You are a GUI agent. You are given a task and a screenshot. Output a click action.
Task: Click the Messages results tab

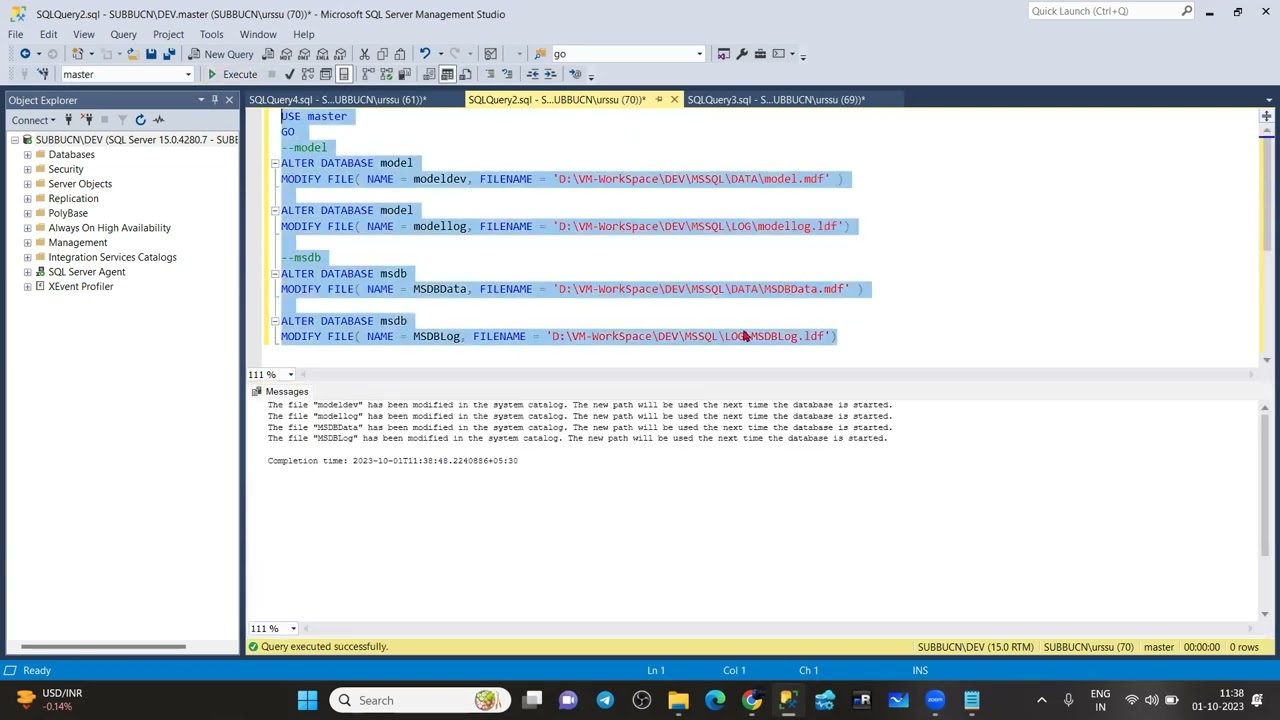tap(280, 392)
